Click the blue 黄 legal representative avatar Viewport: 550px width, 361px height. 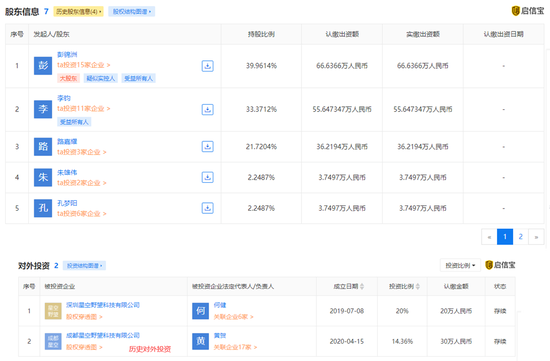point(200,341)
